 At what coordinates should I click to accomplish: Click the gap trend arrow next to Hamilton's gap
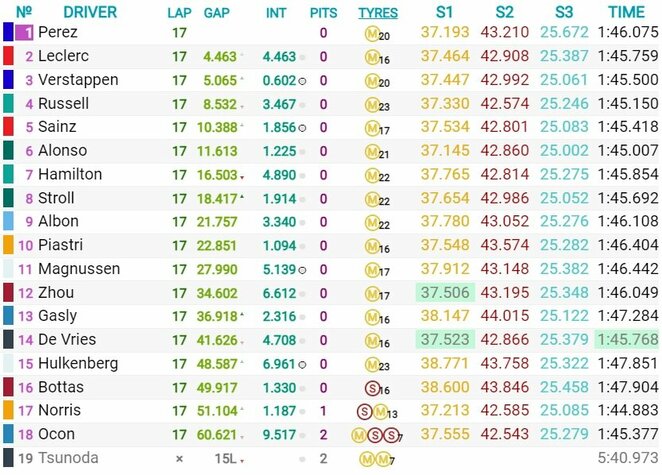pos(243,176)
